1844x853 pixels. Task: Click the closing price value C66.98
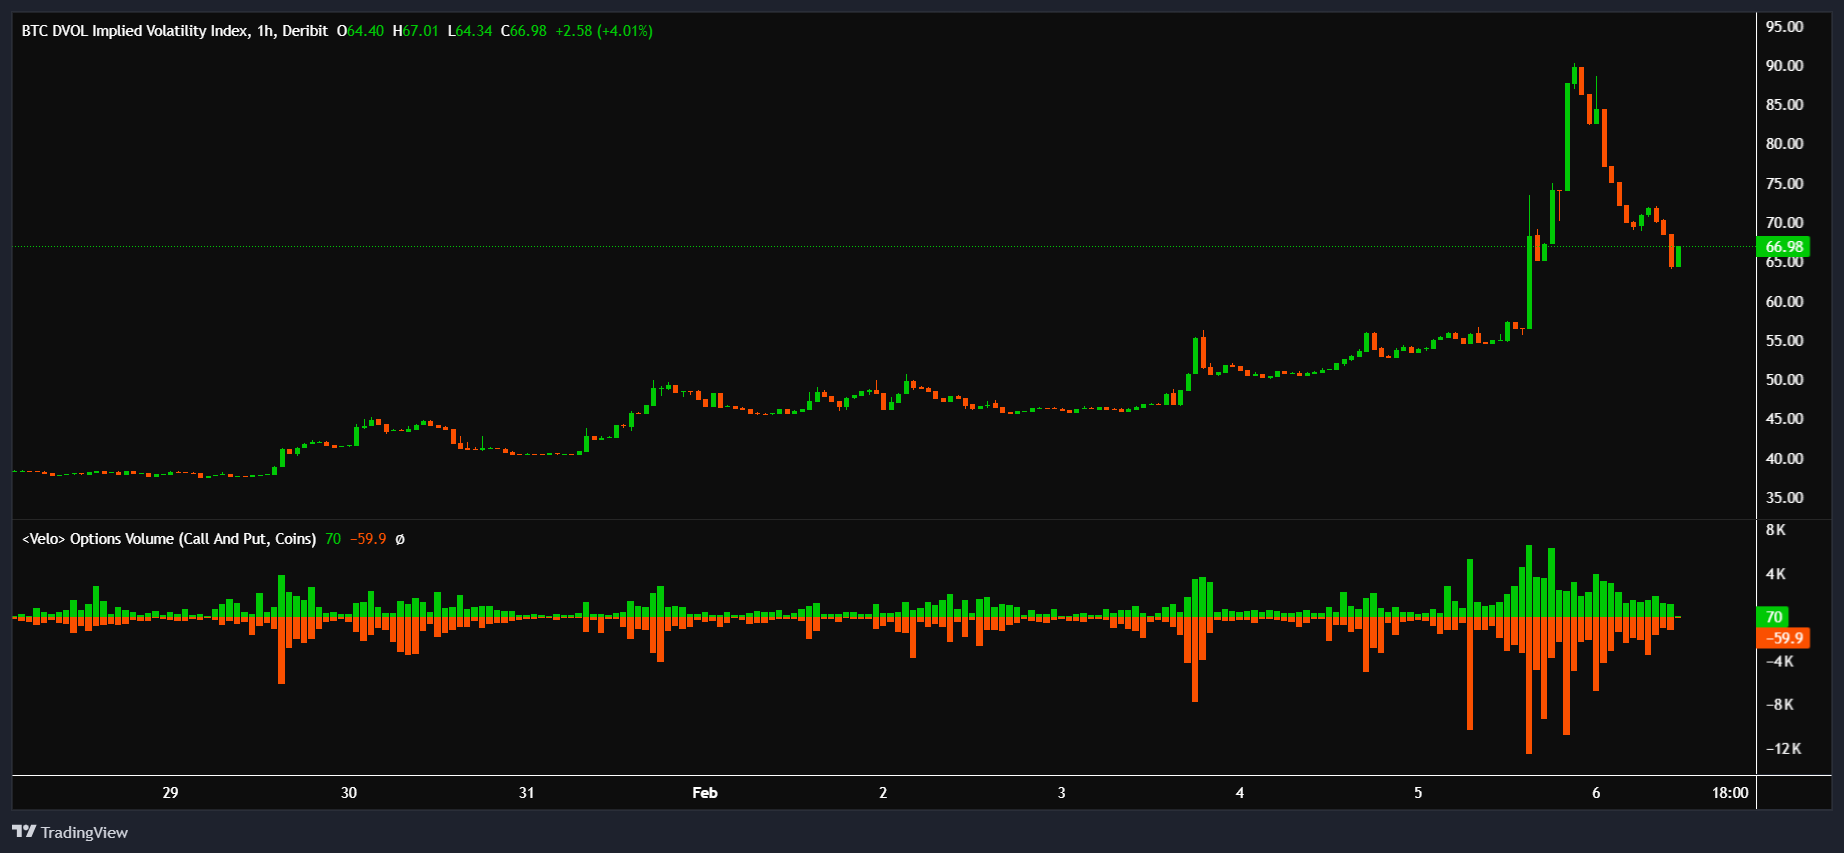tap(524, 31)
